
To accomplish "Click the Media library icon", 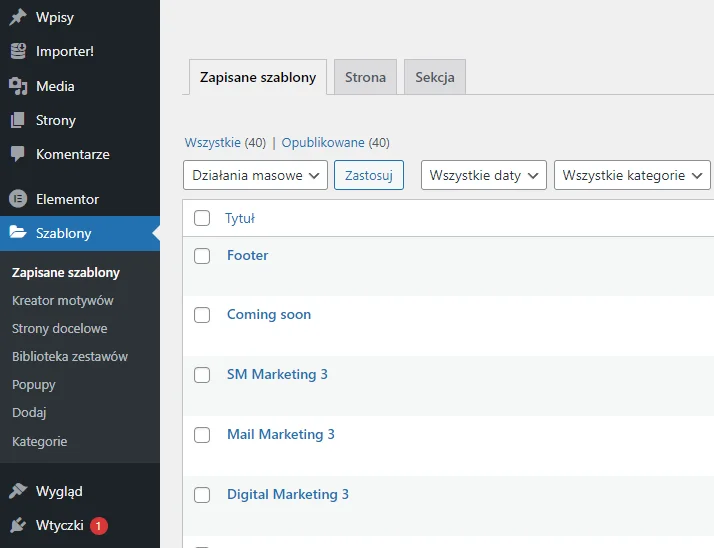I will (x=18, y=86).
